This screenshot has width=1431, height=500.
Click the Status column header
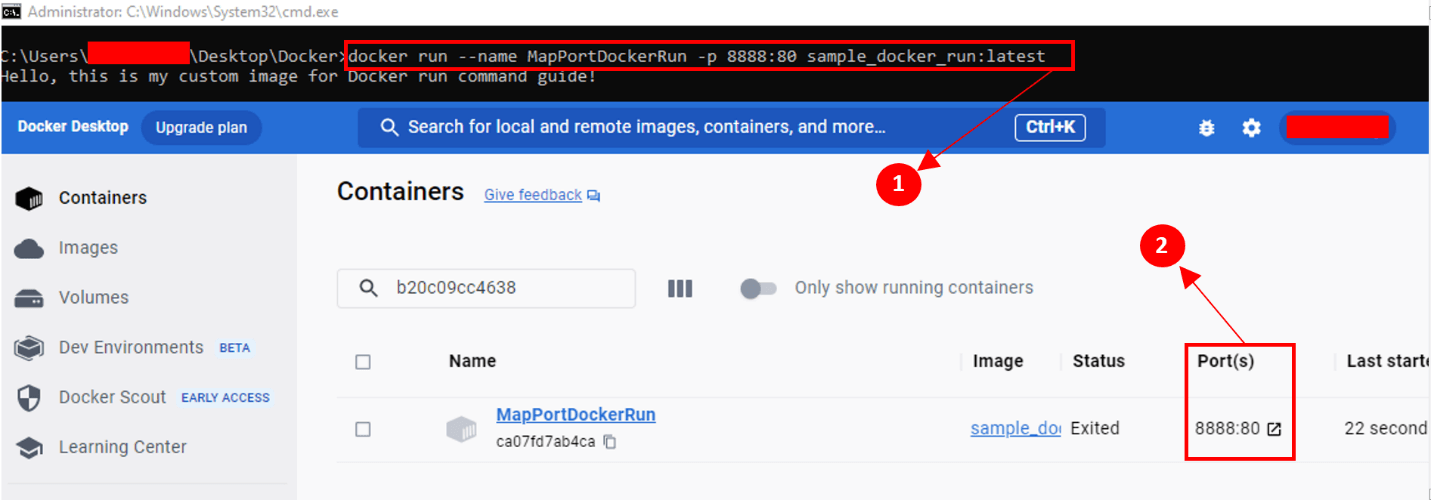coord(1098,361)
